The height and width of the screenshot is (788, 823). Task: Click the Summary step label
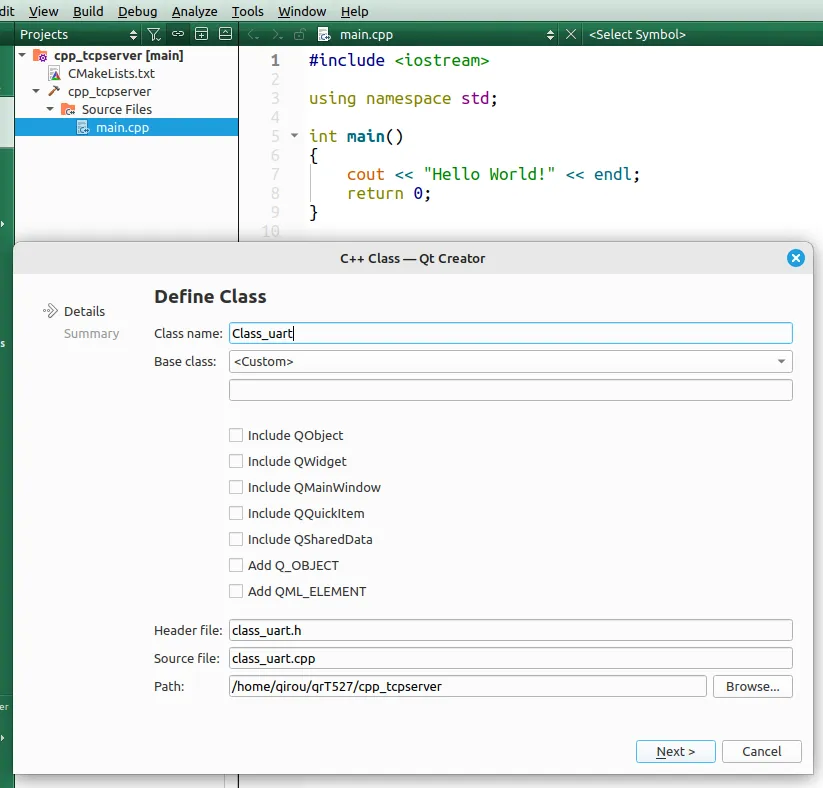(x=91, y=333)
